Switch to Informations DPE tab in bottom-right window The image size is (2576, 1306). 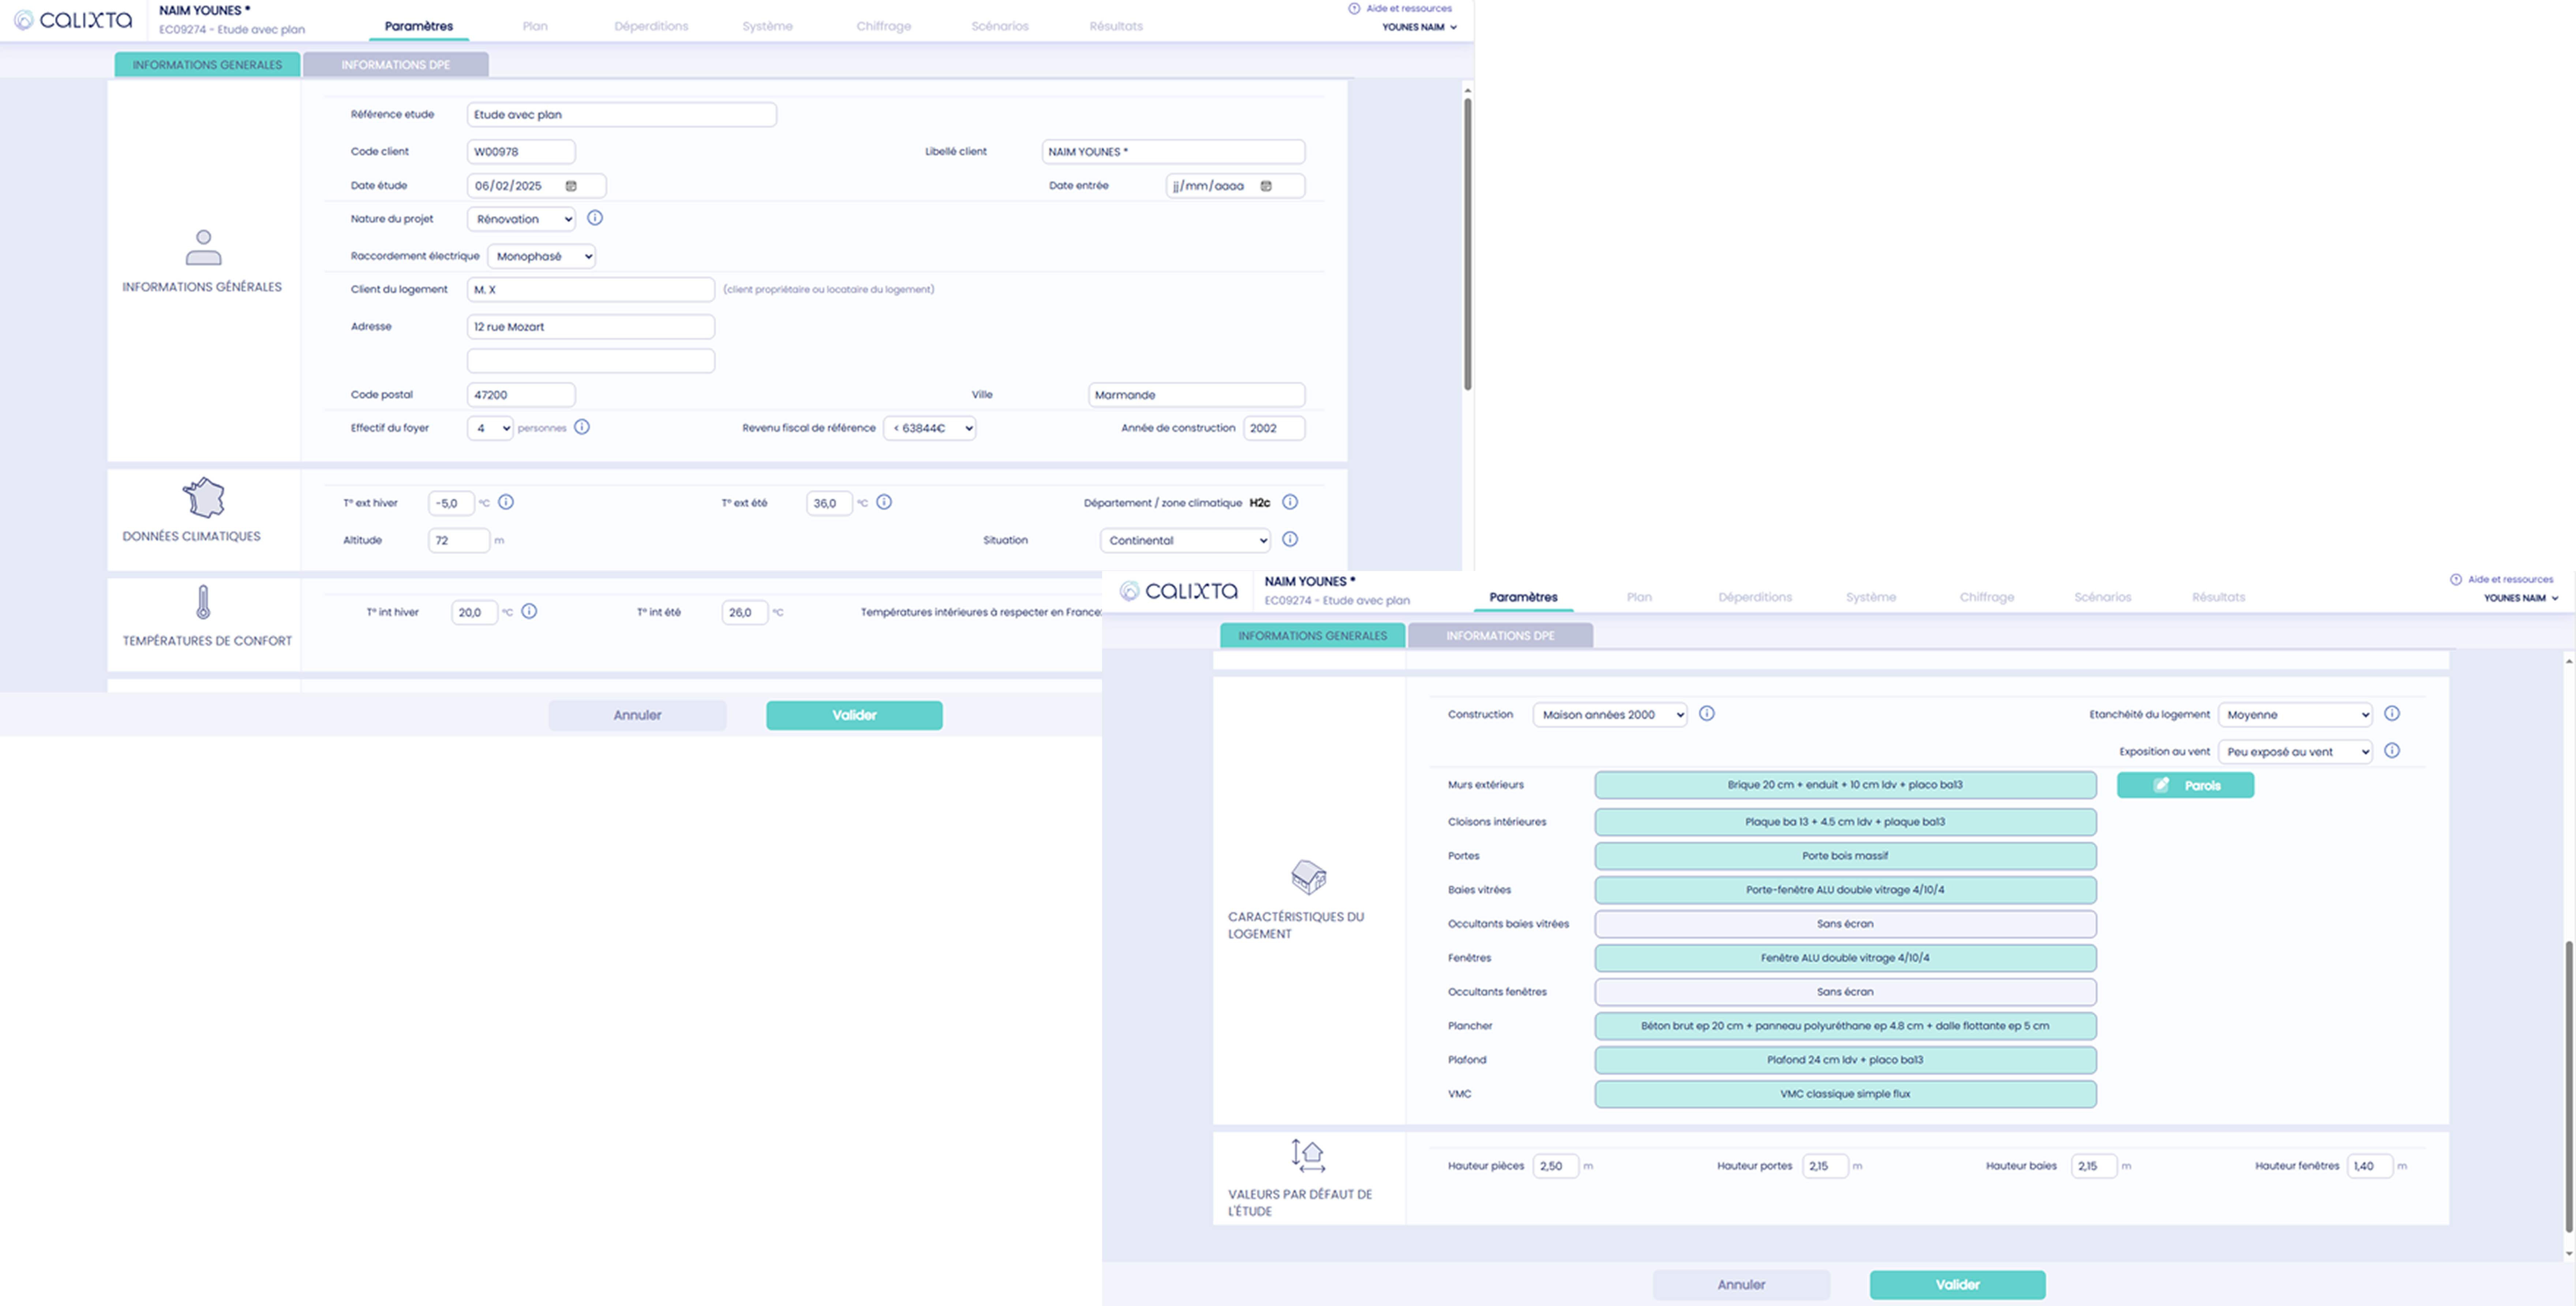point(1500,636)
